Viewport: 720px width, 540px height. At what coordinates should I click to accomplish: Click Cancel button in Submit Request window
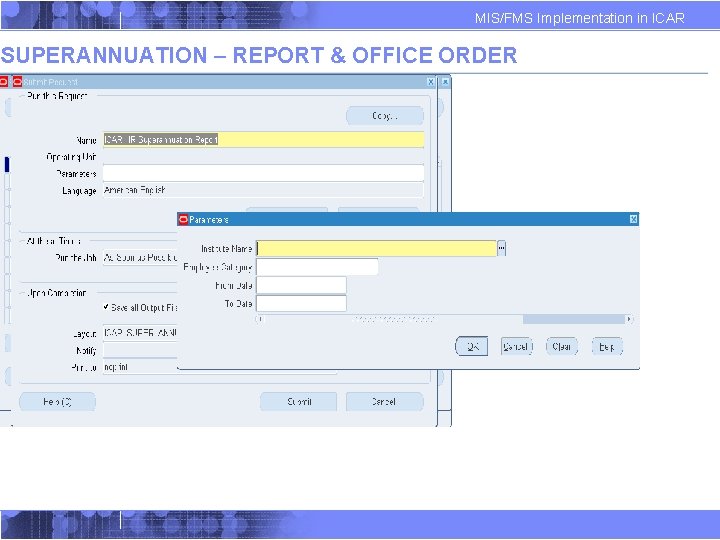(384, 402)
